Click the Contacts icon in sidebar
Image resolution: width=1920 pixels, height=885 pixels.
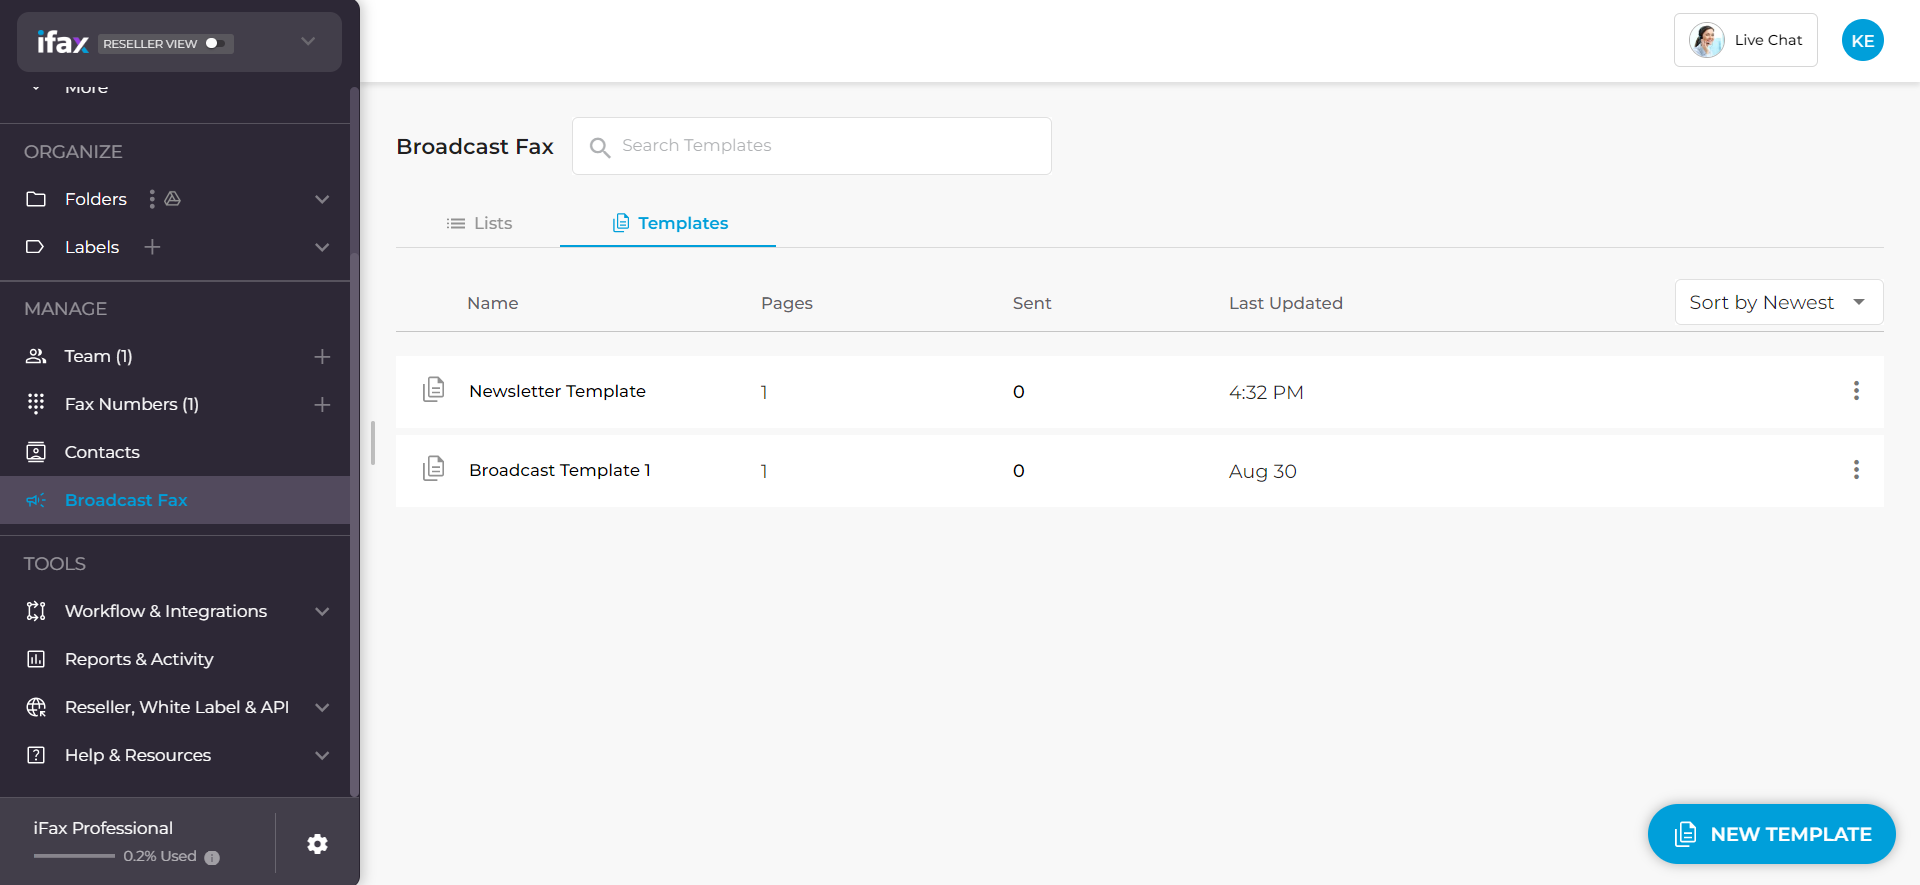[x=36, y=452]
